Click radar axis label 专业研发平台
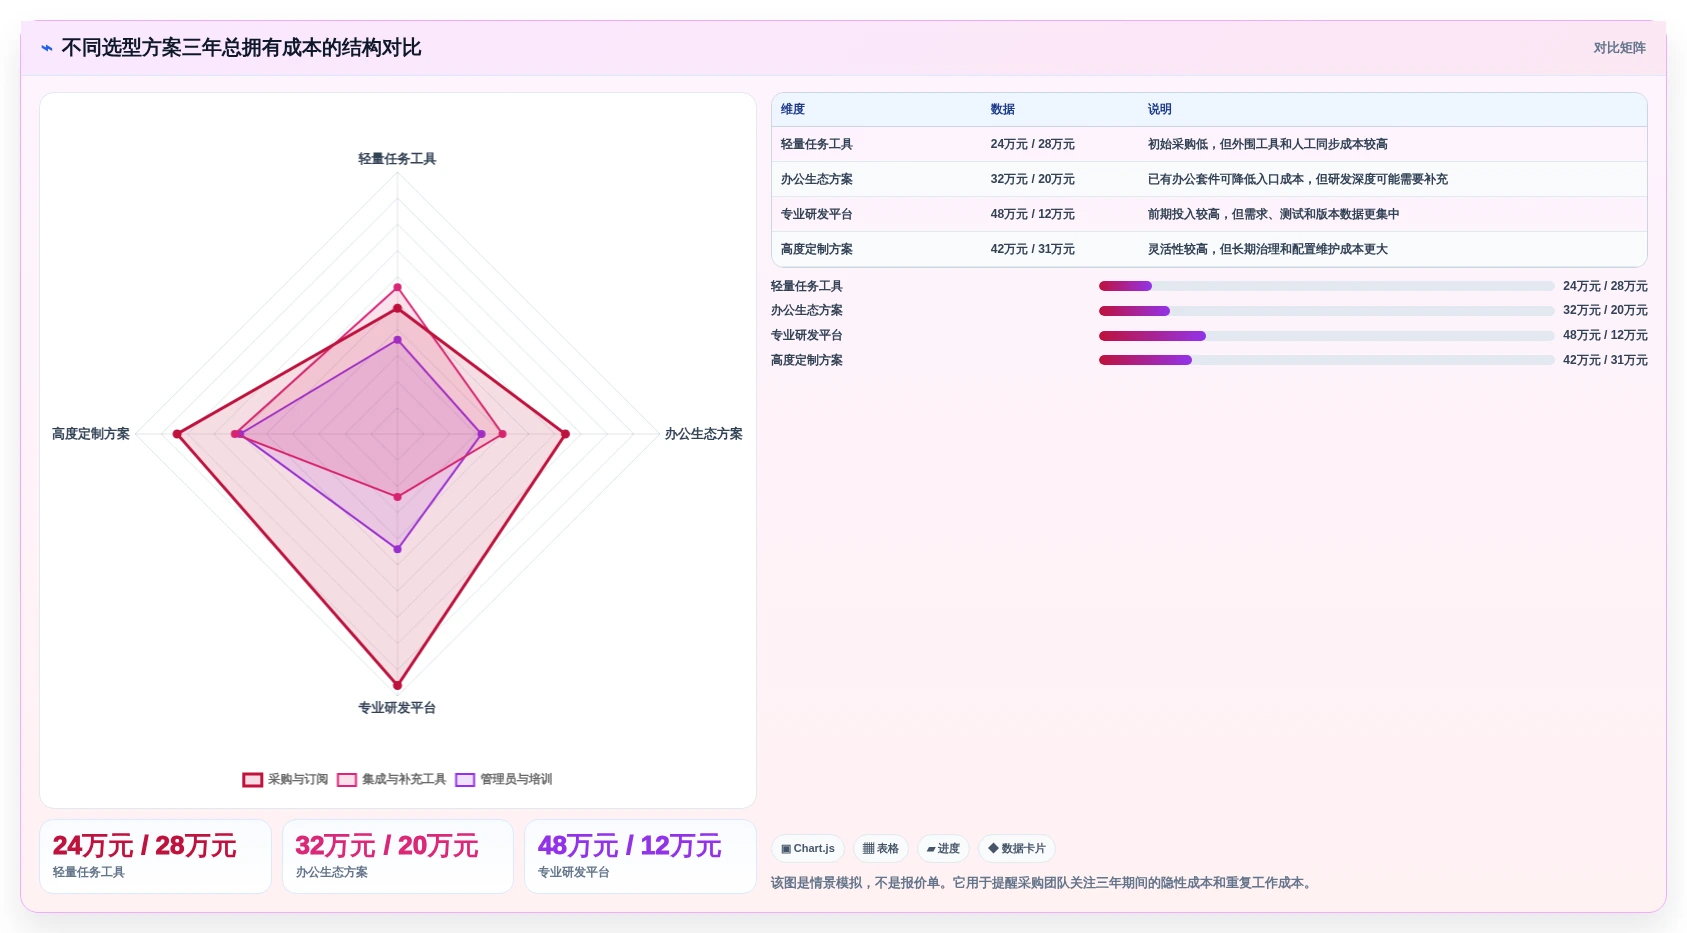The height and width of the screenshot is (933, 1687). point(397,708)
